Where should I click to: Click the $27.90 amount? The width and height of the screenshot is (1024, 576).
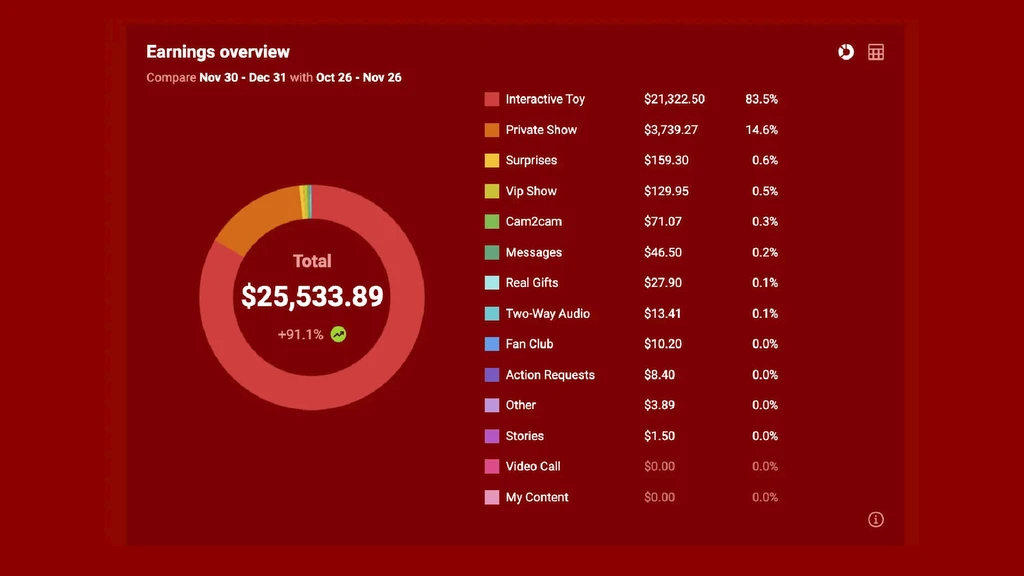tap(663, 283)
